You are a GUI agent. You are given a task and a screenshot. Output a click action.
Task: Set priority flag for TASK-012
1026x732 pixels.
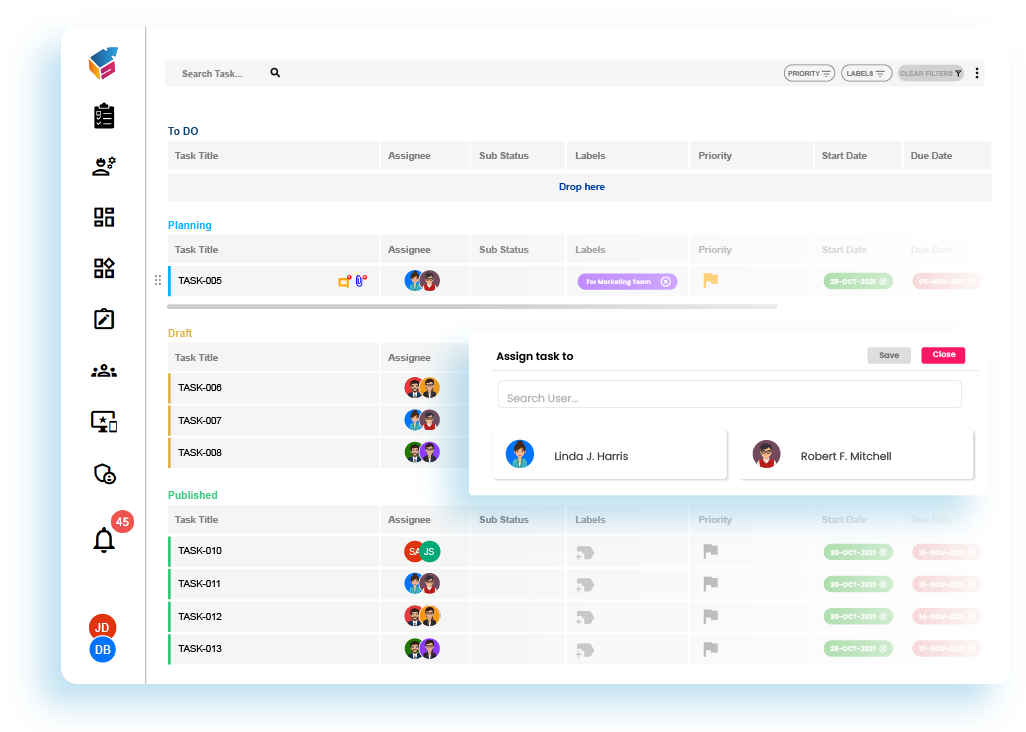click(x=711, y=616)
